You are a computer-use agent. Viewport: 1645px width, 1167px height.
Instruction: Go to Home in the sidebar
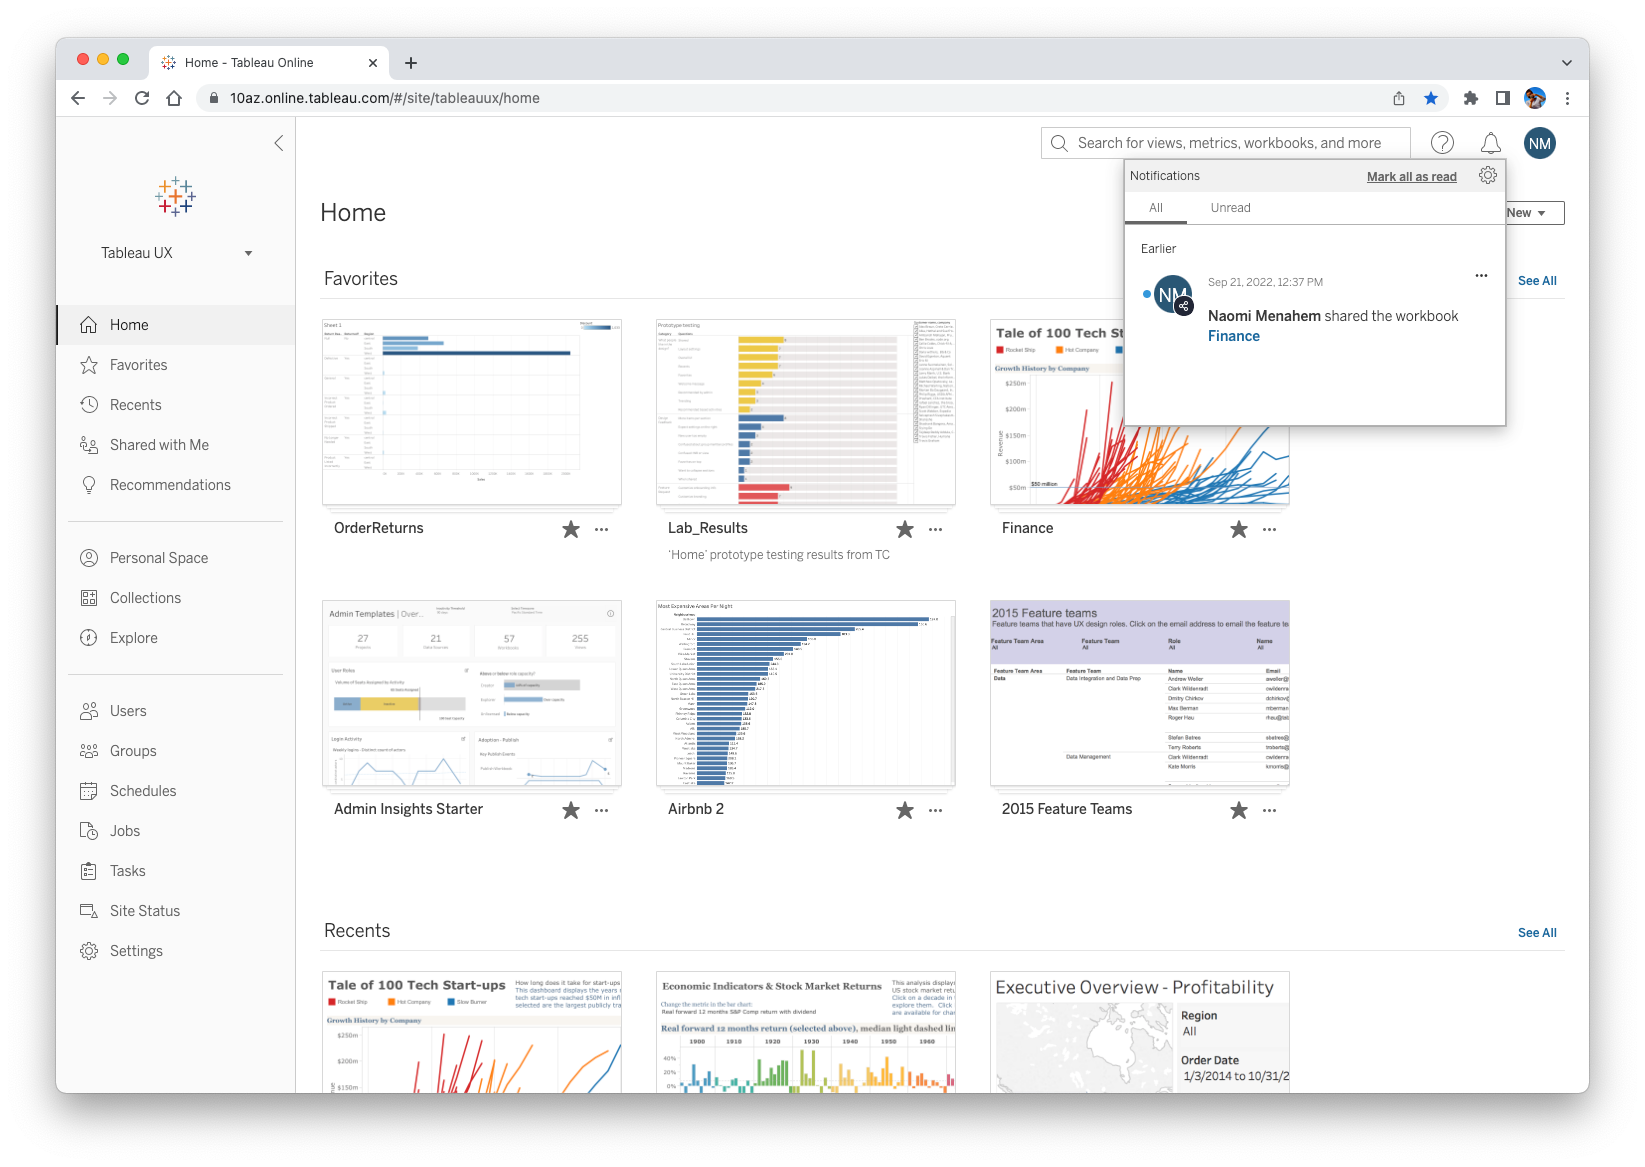[x=176, y=325]
